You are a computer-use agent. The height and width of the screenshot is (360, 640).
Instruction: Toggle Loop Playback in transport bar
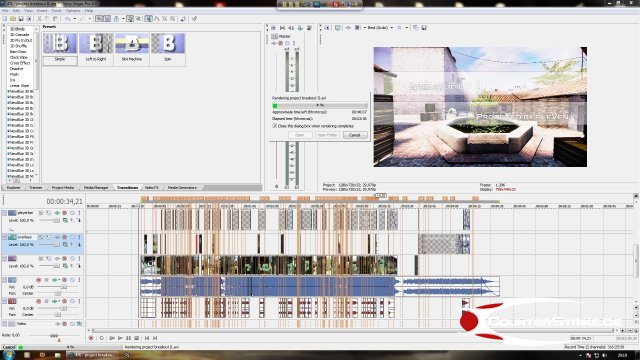pyautogui.click(x=102, y=338)
